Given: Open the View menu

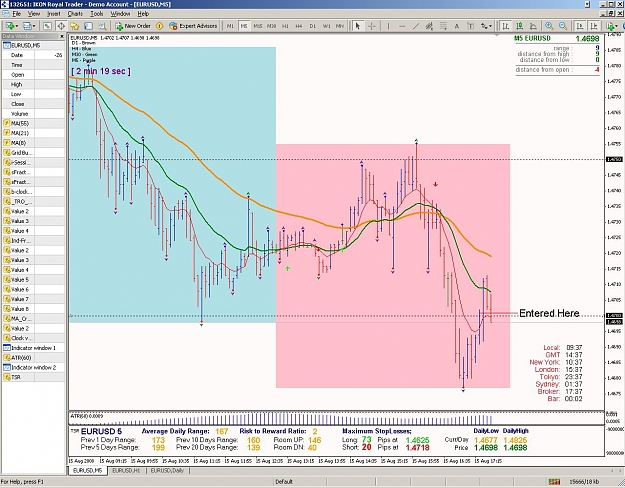Looking at the screenshot, I should [34, 14].
